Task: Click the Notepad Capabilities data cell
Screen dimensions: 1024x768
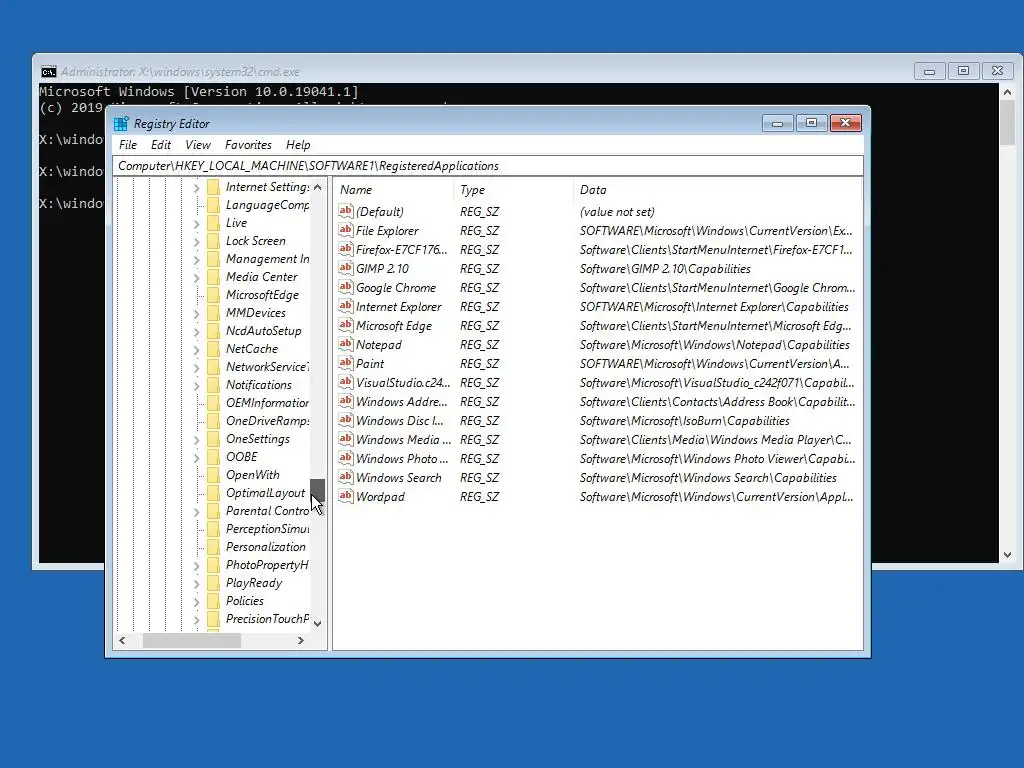Action: [x=714, y=345]
